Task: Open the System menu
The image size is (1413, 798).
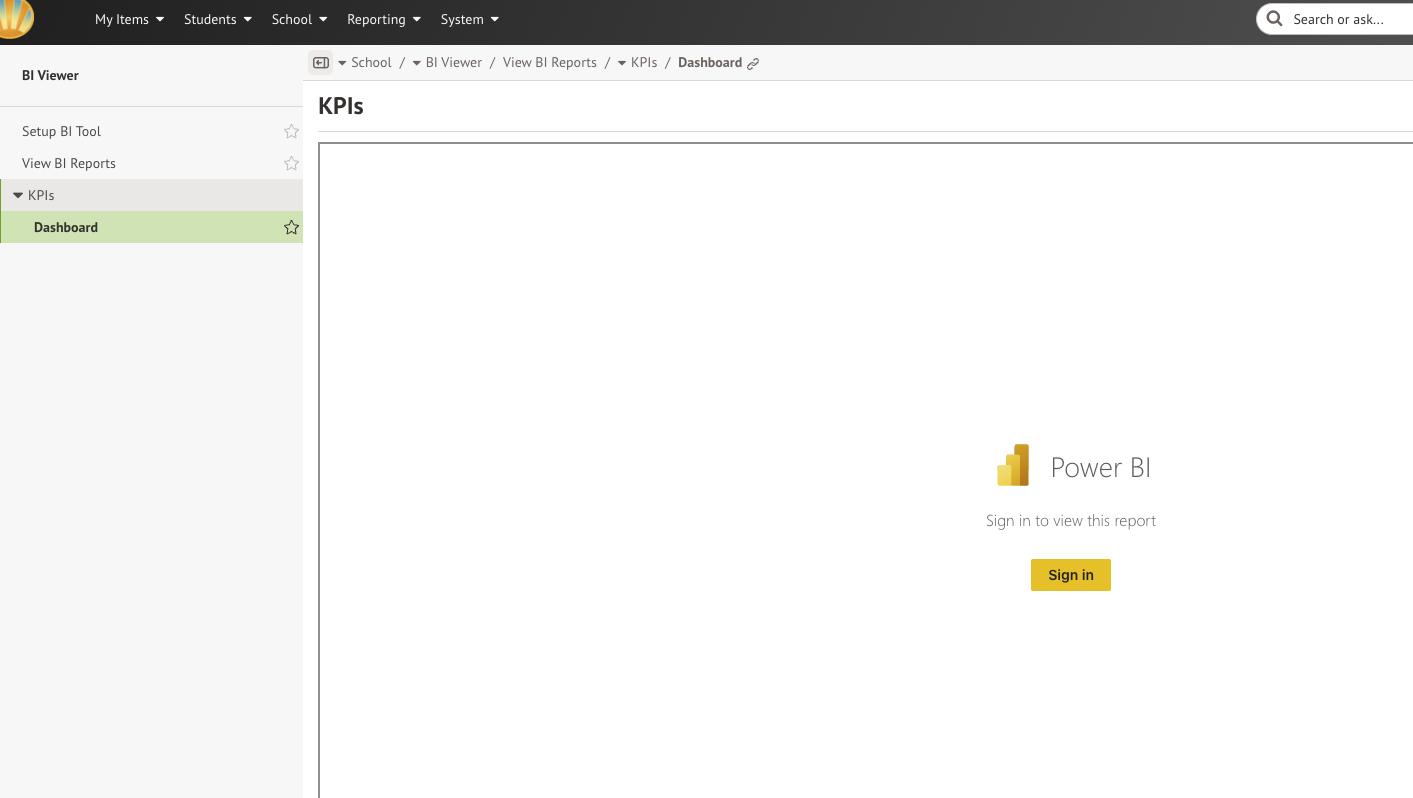Action: point(469,19)
